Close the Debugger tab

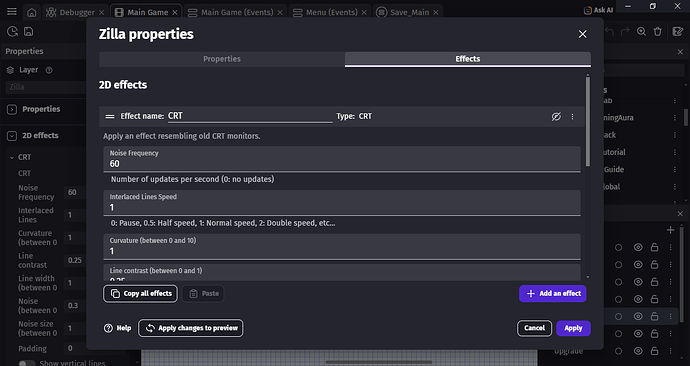coord(102,12)
